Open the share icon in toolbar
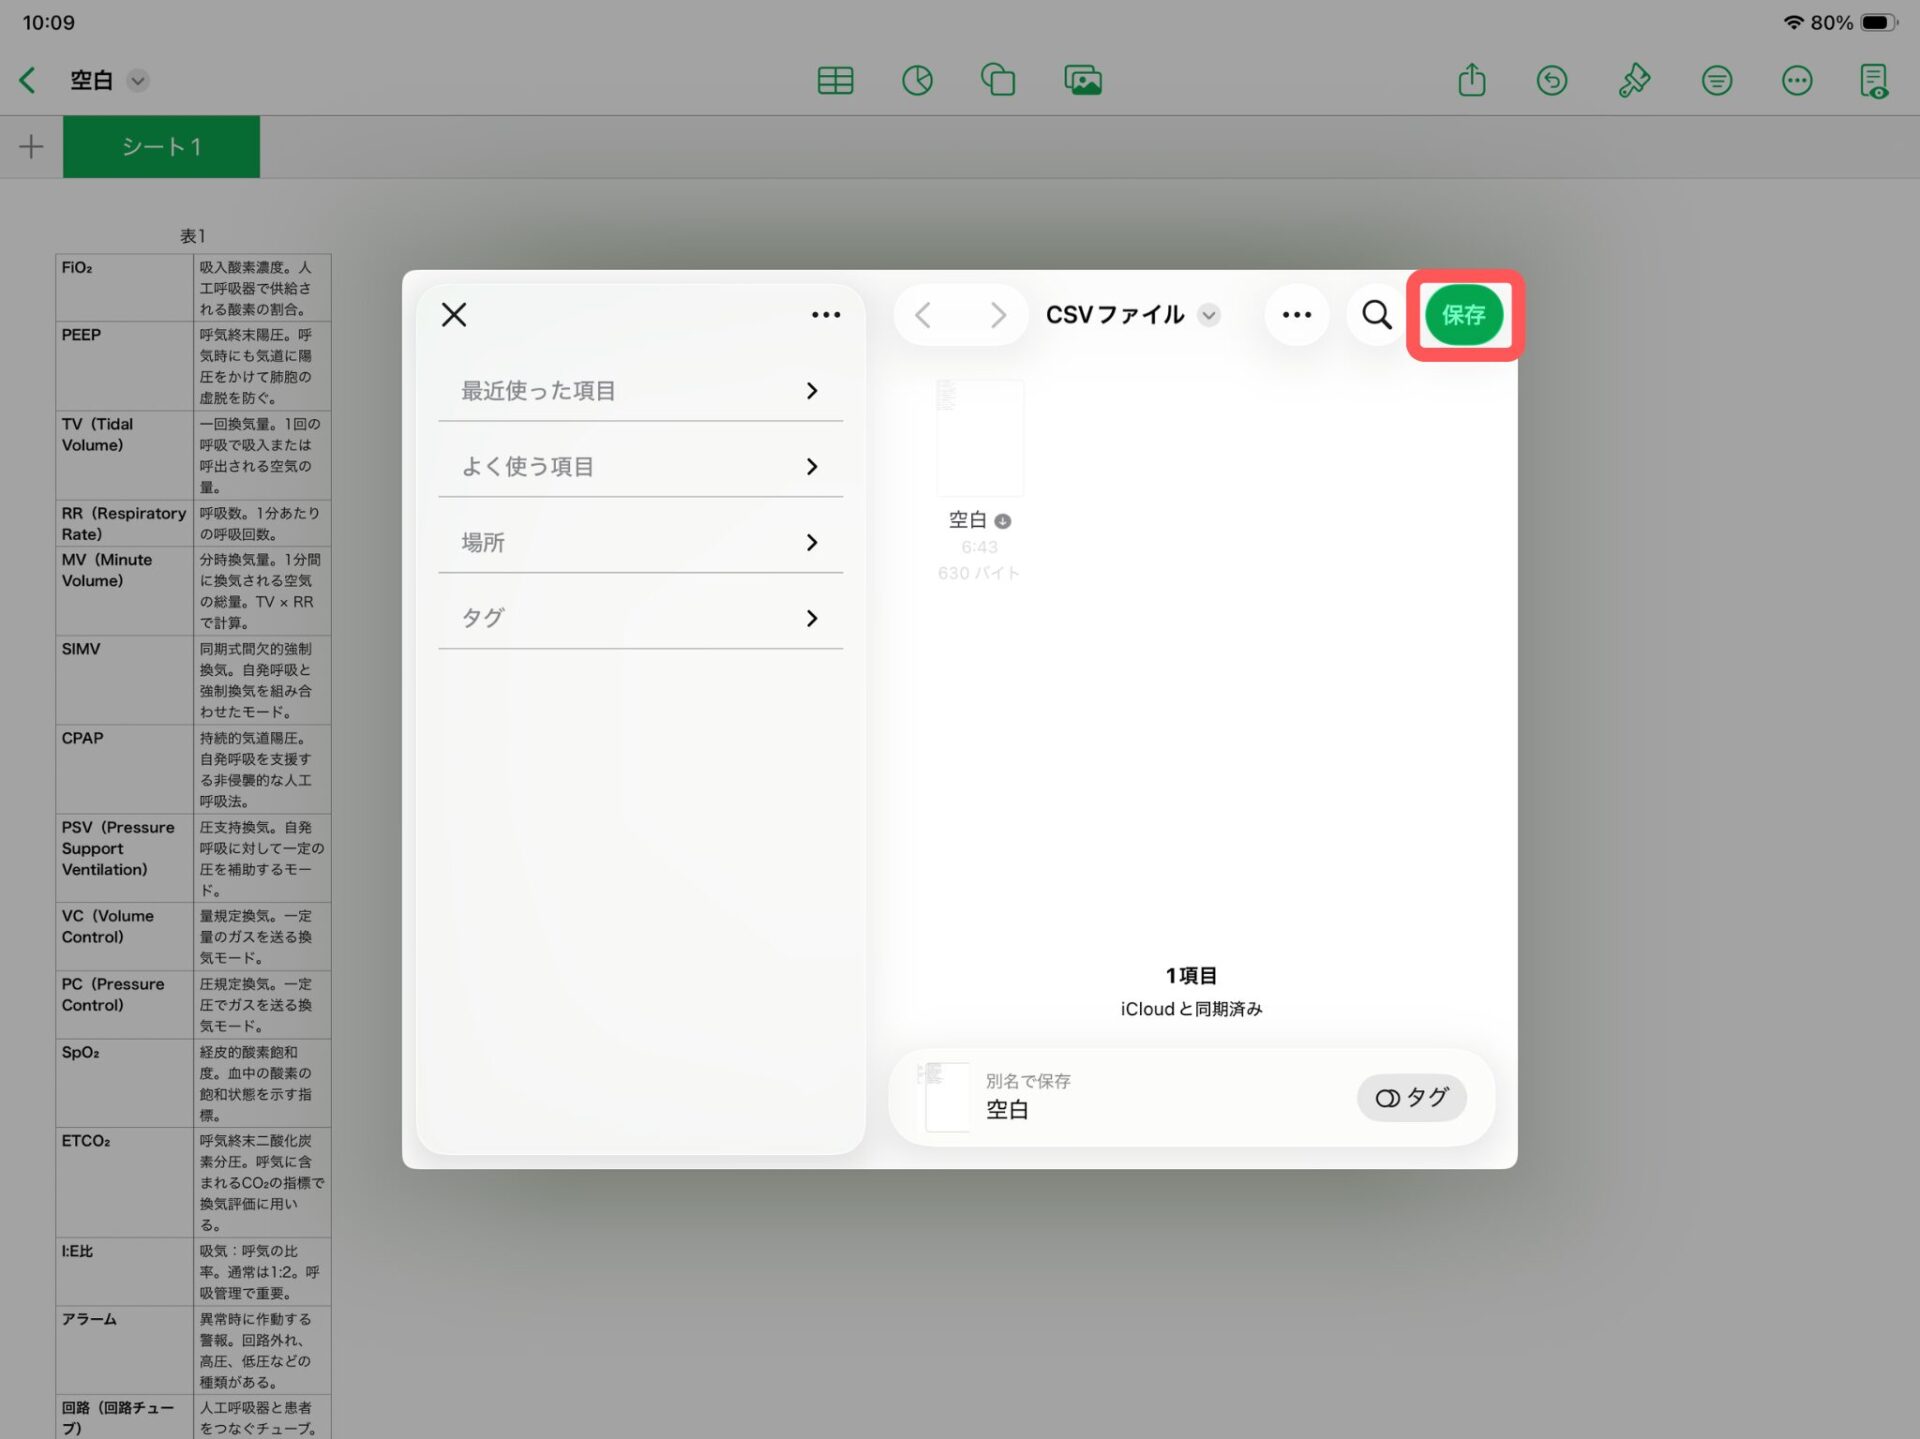 pyautogui.click(x=1471, y=80)
